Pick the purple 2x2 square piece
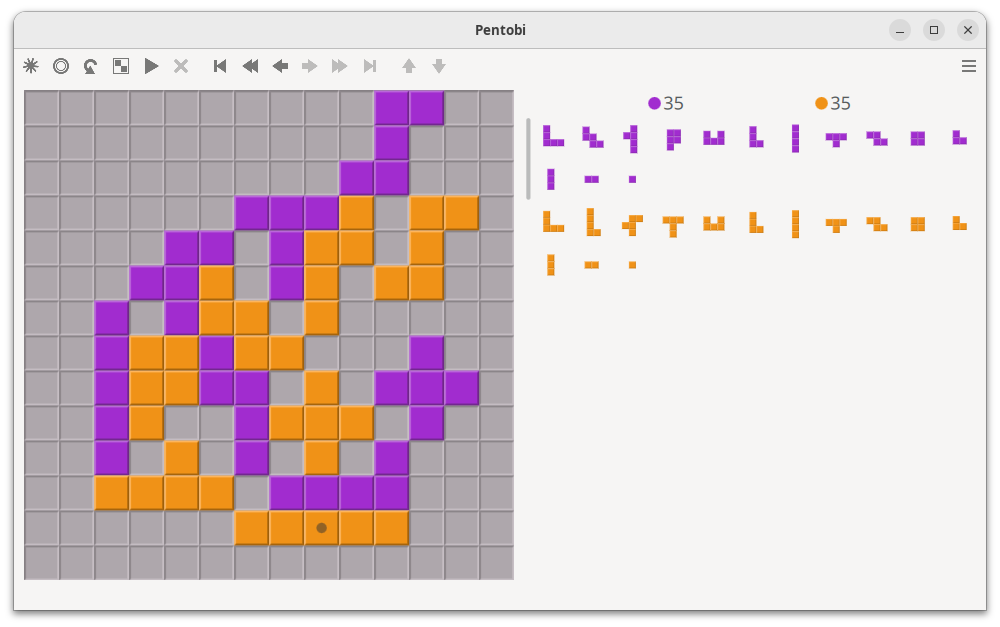The height and width of the screenshot is (627, 1000). click(917, 138)
